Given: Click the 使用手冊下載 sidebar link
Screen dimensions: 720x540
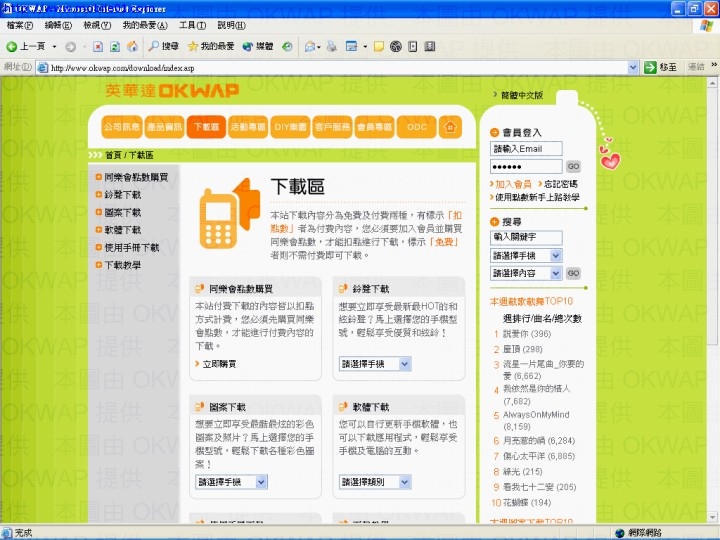Looking at the screenshot, I should coord(131,248).
